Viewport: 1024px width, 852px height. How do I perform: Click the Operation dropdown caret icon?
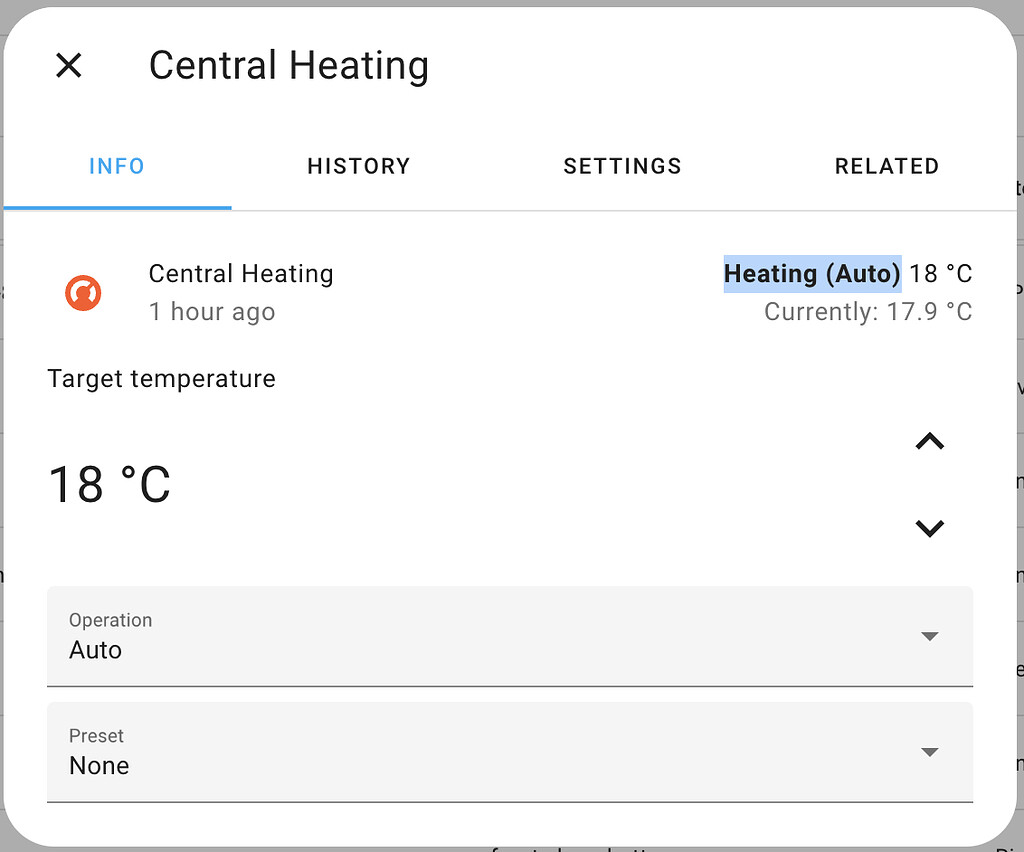[x=930, y=636]
